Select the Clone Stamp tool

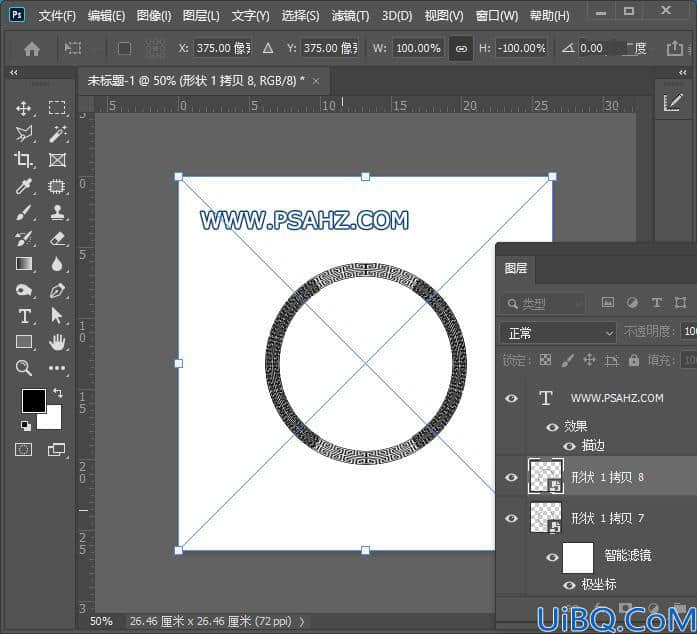coord(57,213)
